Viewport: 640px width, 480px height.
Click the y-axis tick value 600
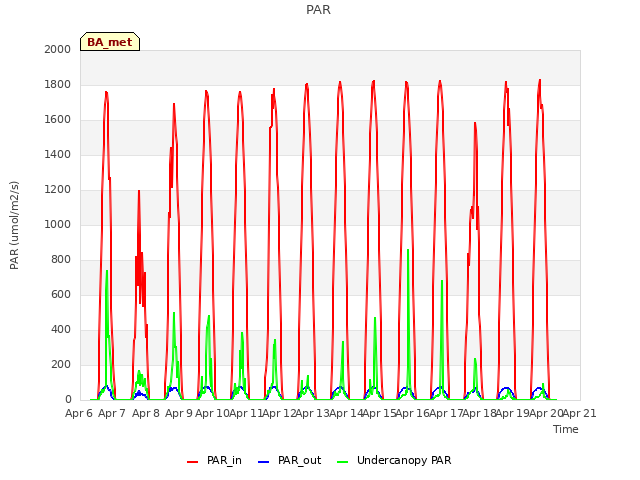(x=61, y=294)
